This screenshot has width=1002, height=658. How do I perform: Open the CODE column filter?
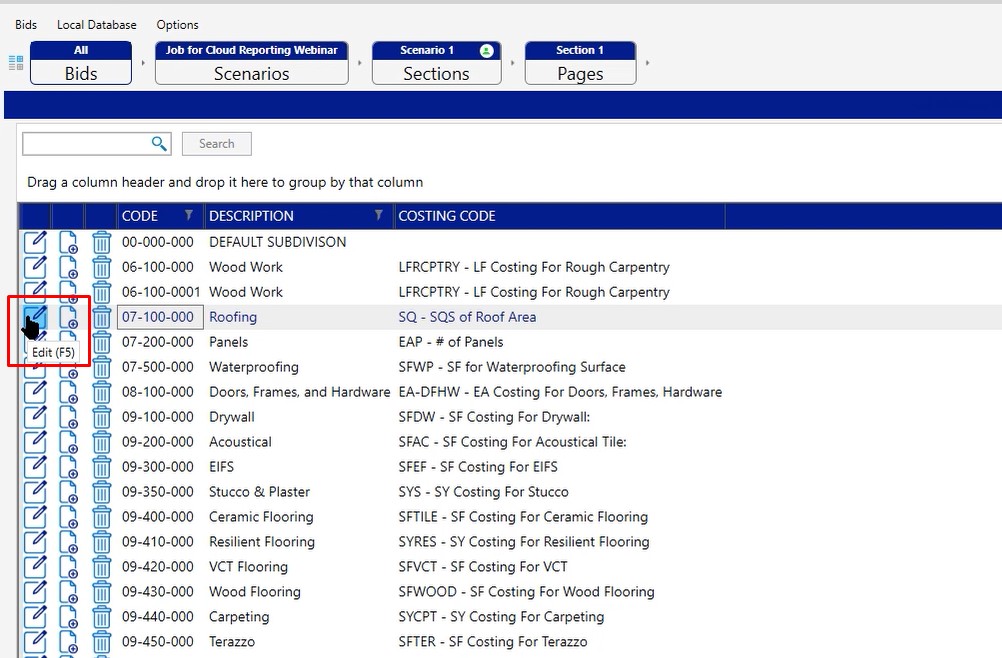click(x=189, y=216)
